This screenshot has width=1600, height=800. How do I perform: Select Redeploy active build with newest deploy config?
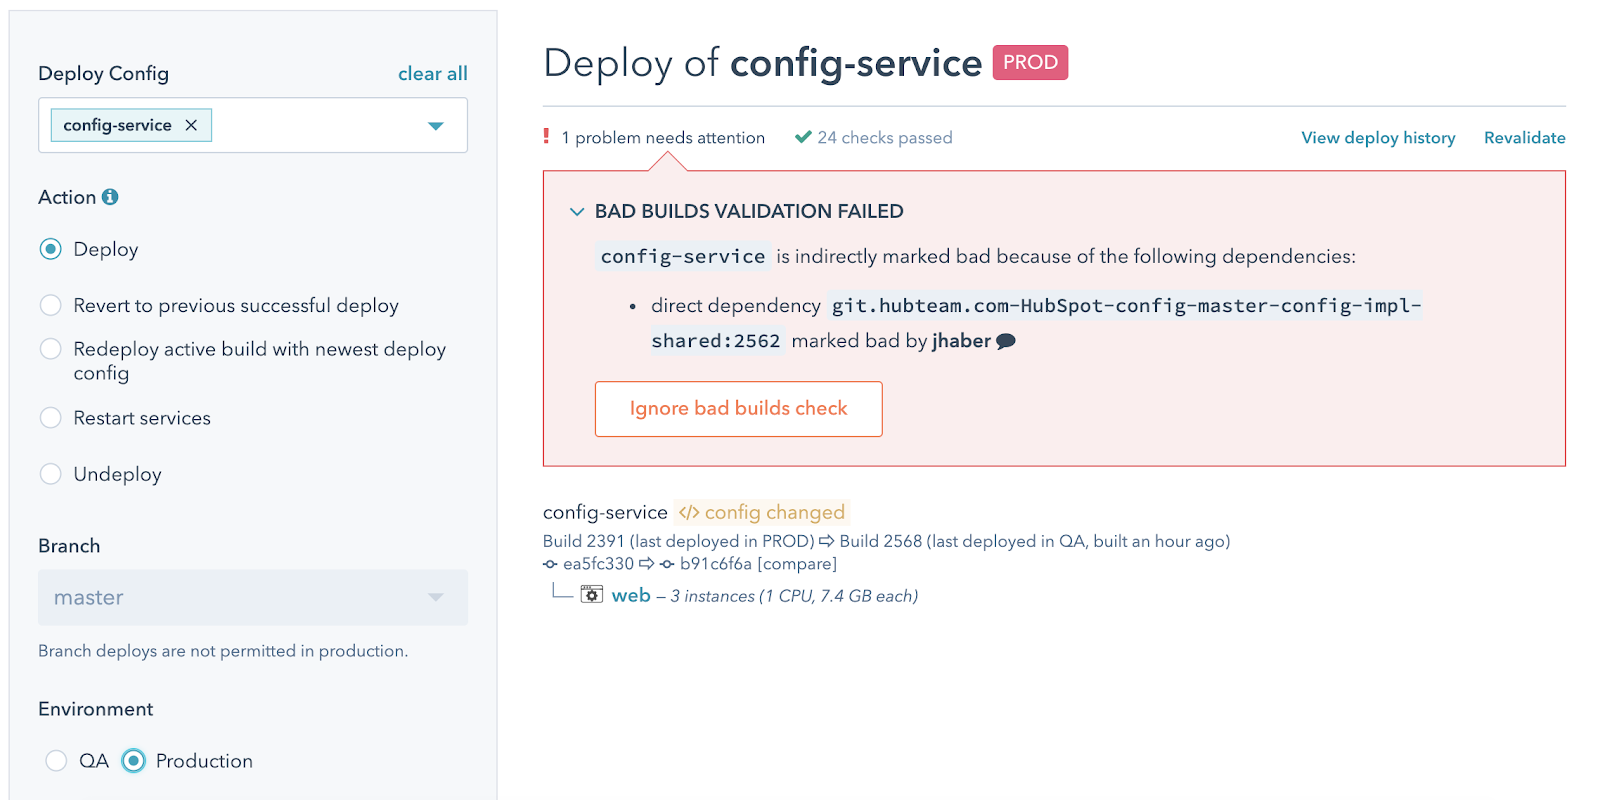point(50,349)
